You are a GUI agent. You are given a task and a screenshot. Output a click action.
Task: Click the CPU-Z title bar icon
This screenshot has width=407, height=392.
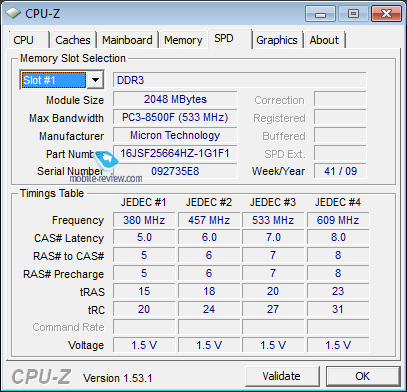(13, 14)
